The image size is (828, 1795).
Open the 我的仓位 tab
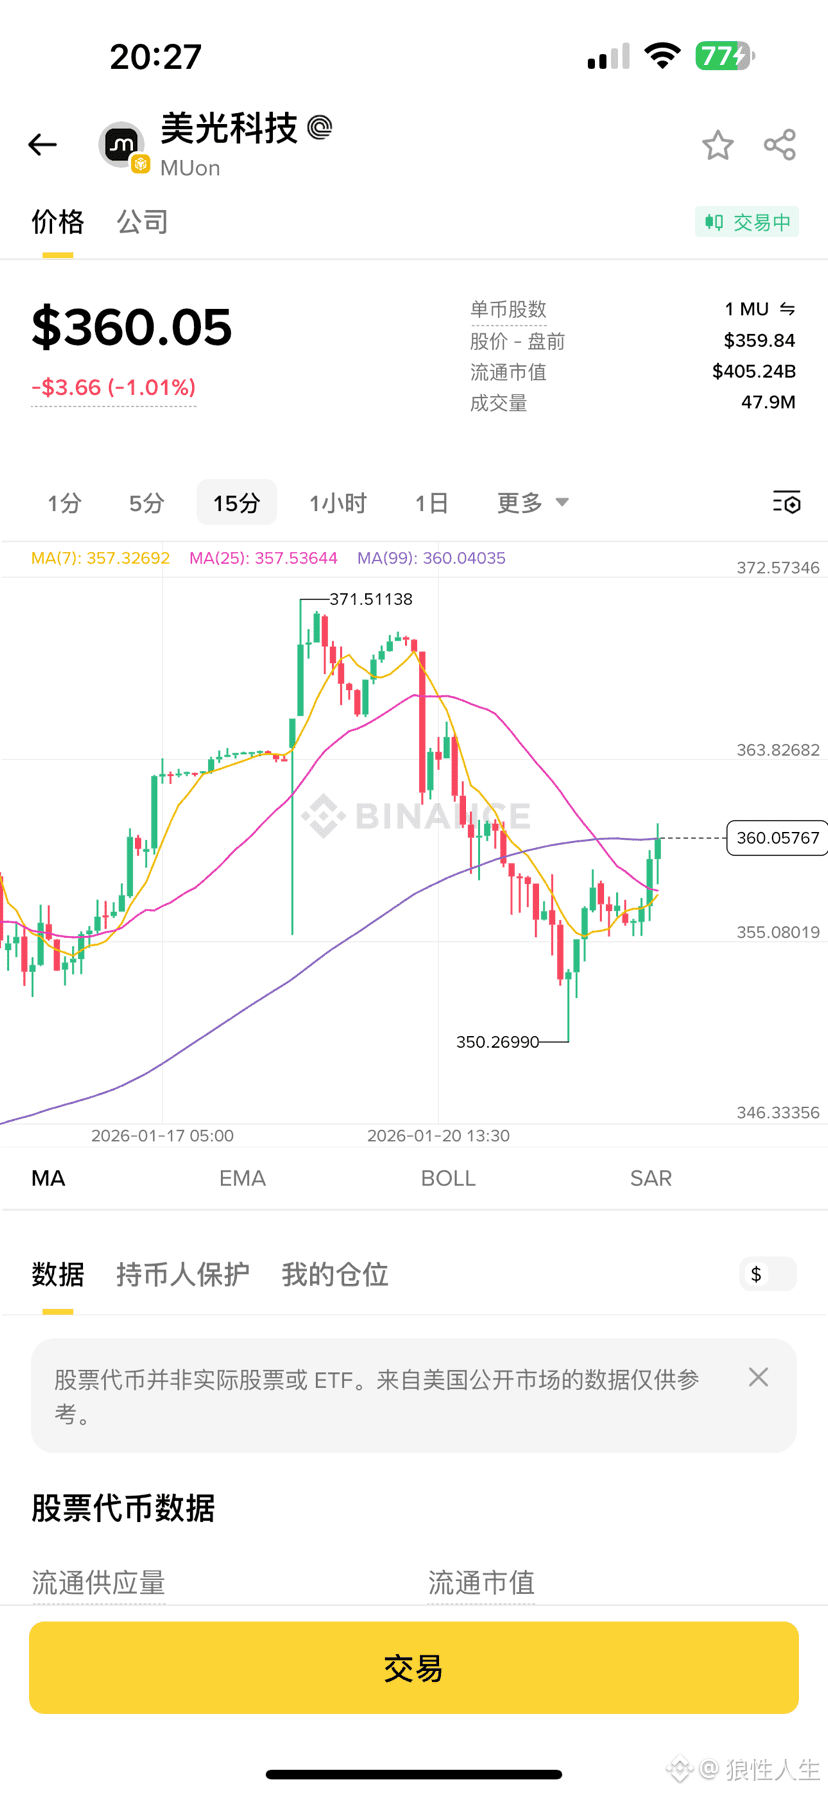click(335, 1275)
